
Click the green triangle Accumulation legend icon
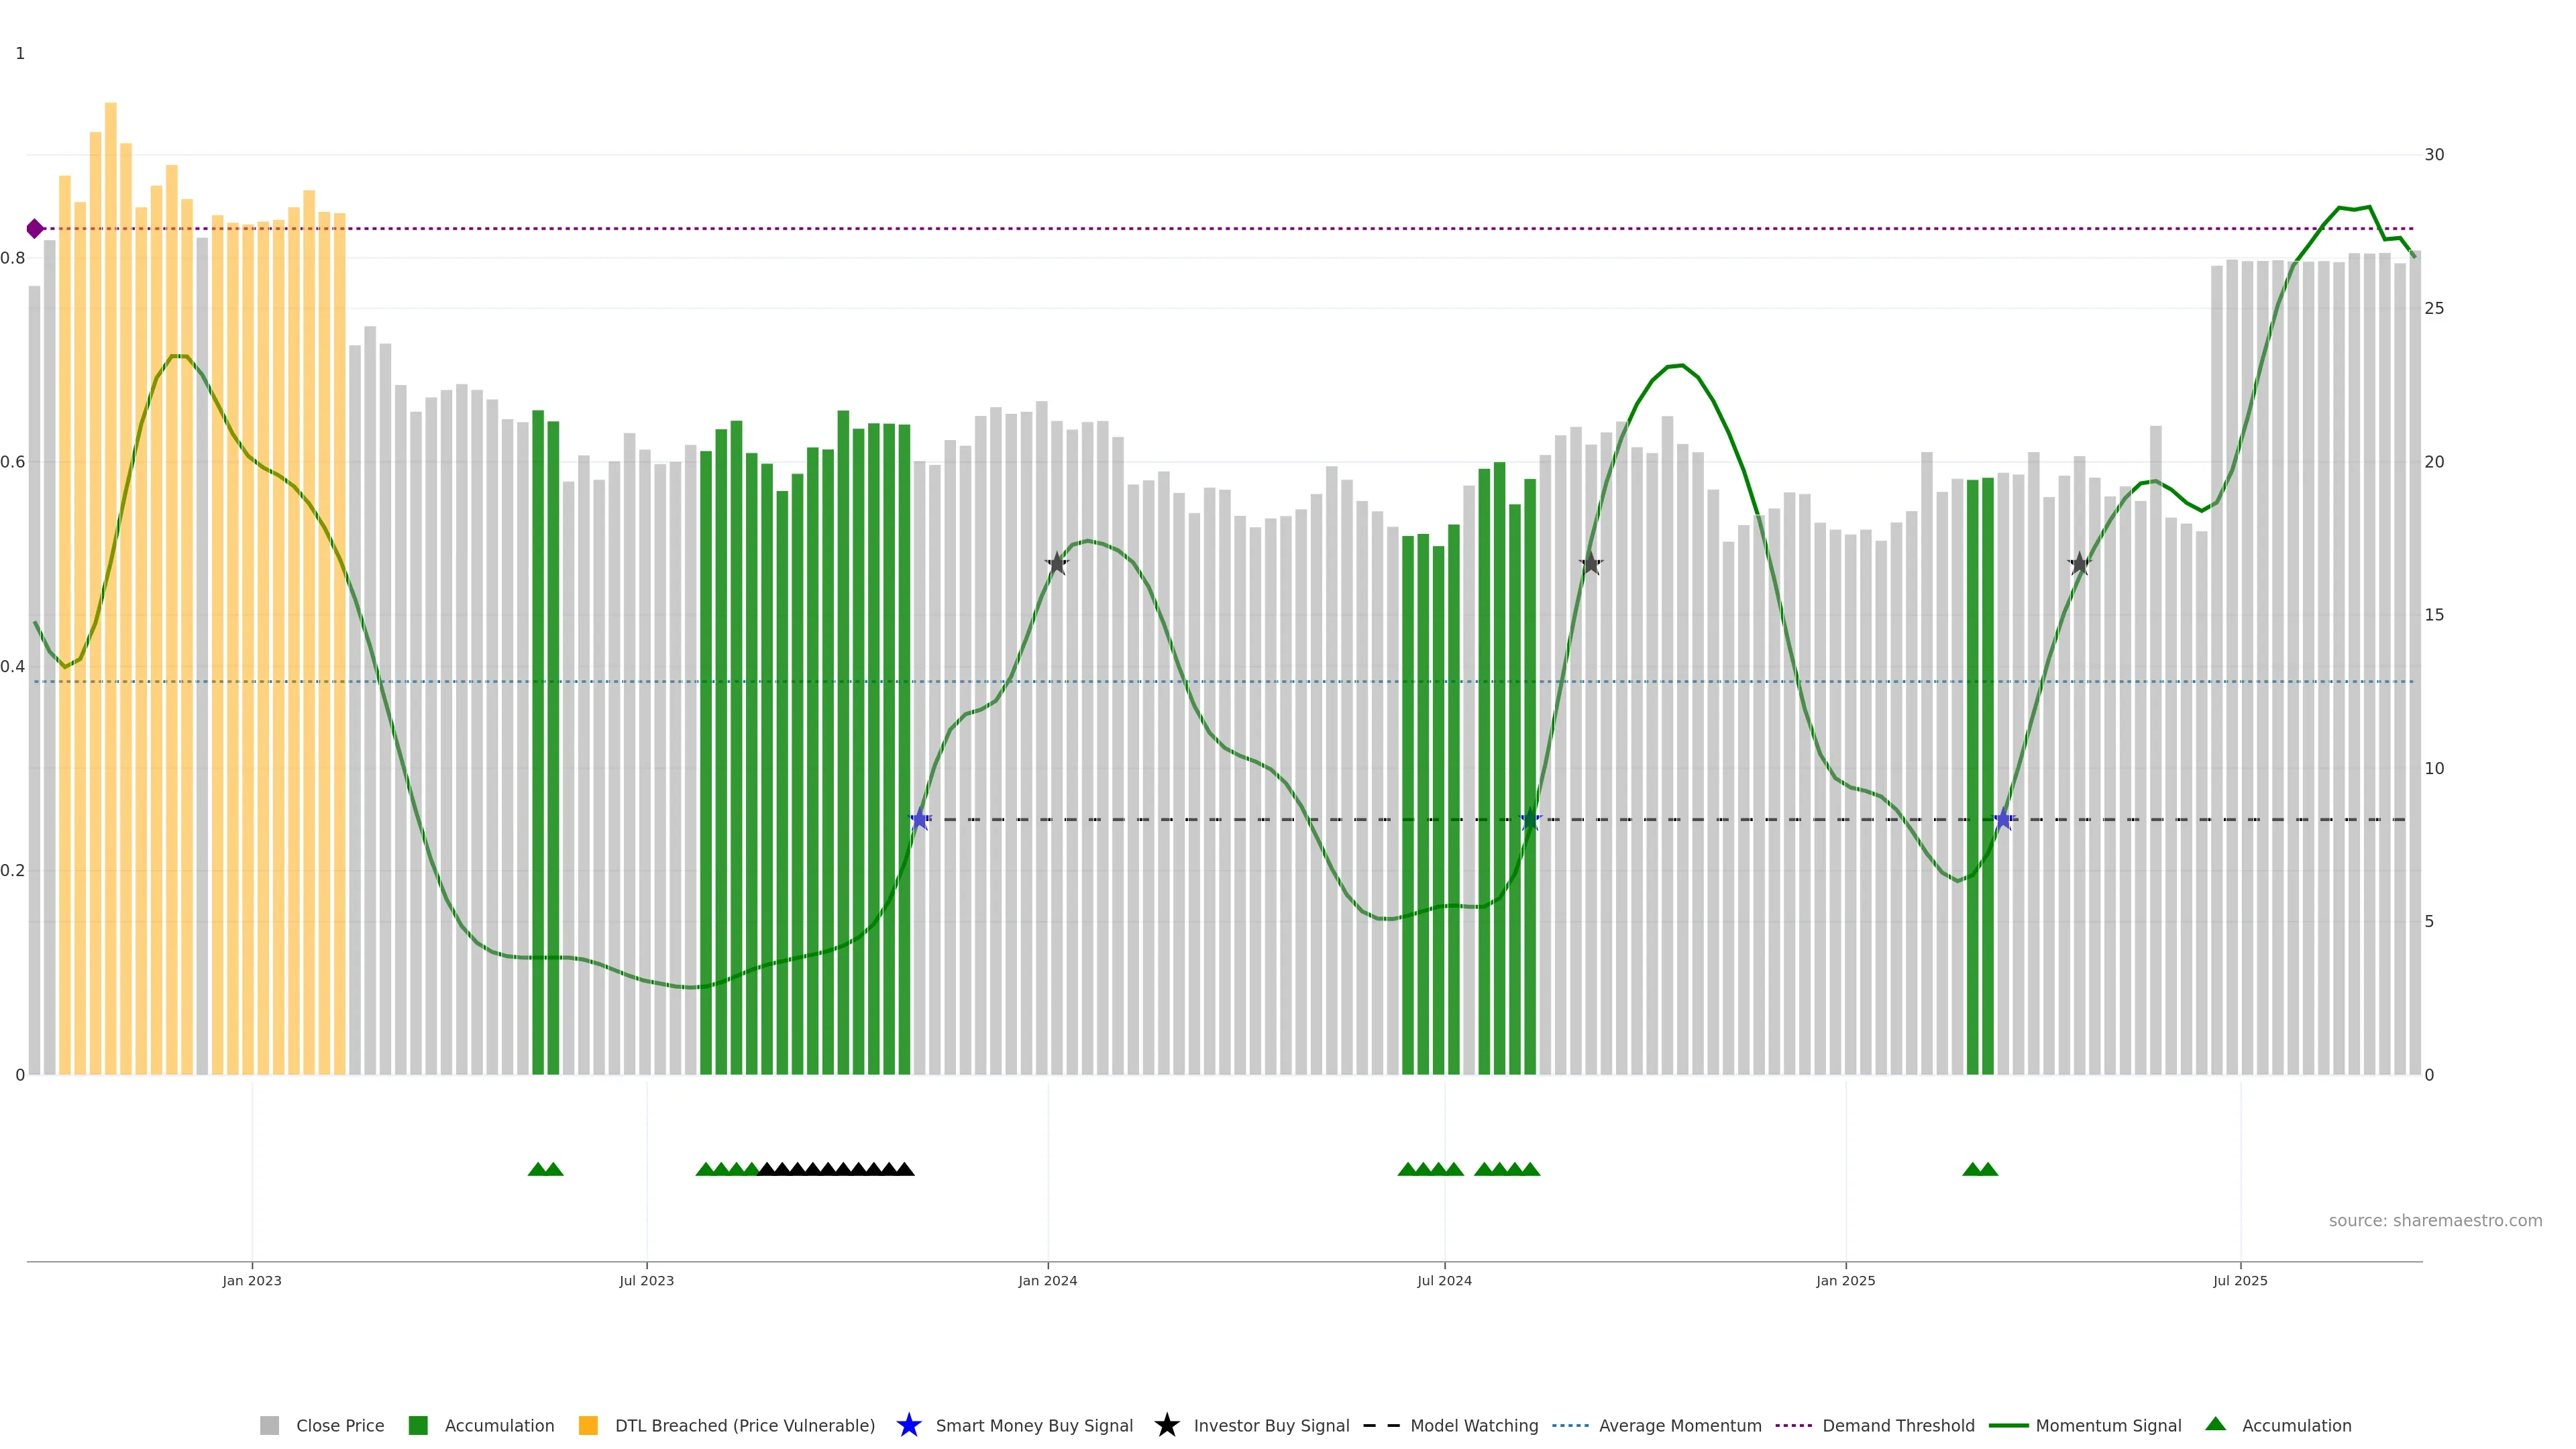(x=2215, y=1424)
